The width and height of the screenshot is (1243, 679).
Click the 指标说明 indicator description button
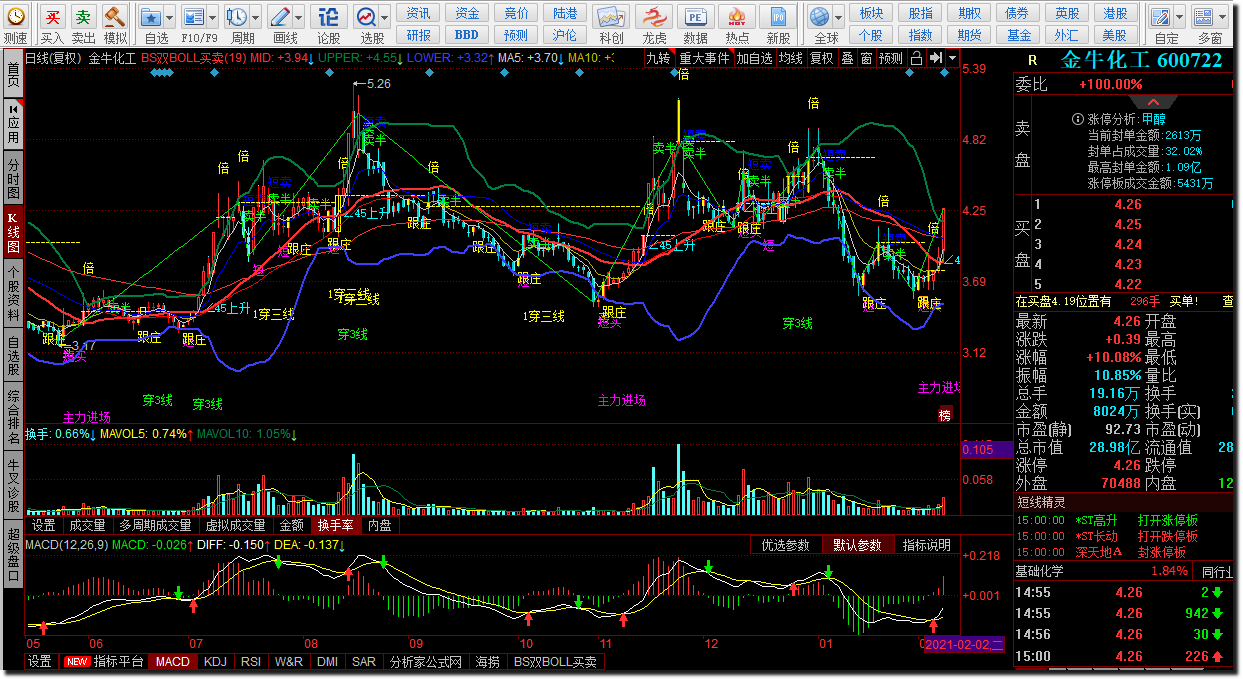[x=927, y=545]
